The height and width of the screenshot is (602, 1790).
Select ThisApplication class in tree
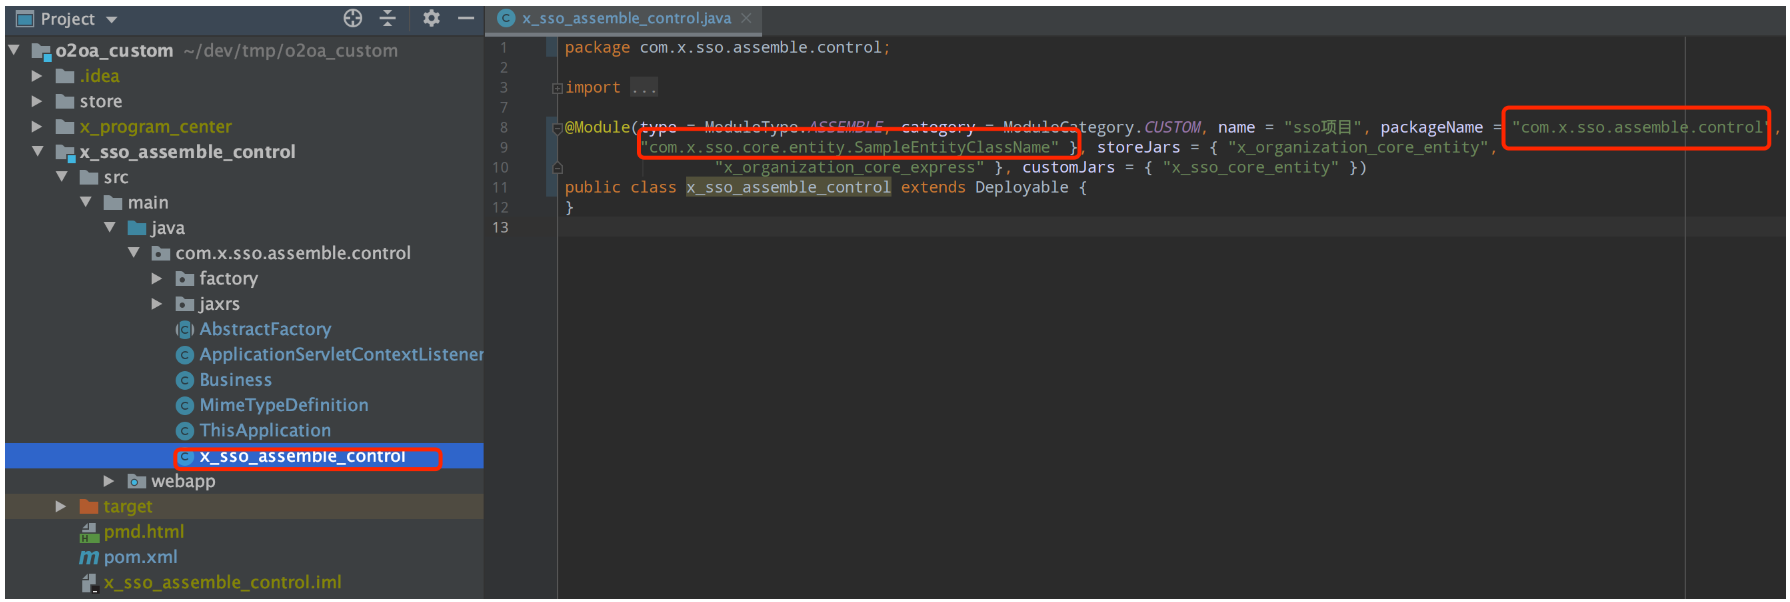coord(264,430)
